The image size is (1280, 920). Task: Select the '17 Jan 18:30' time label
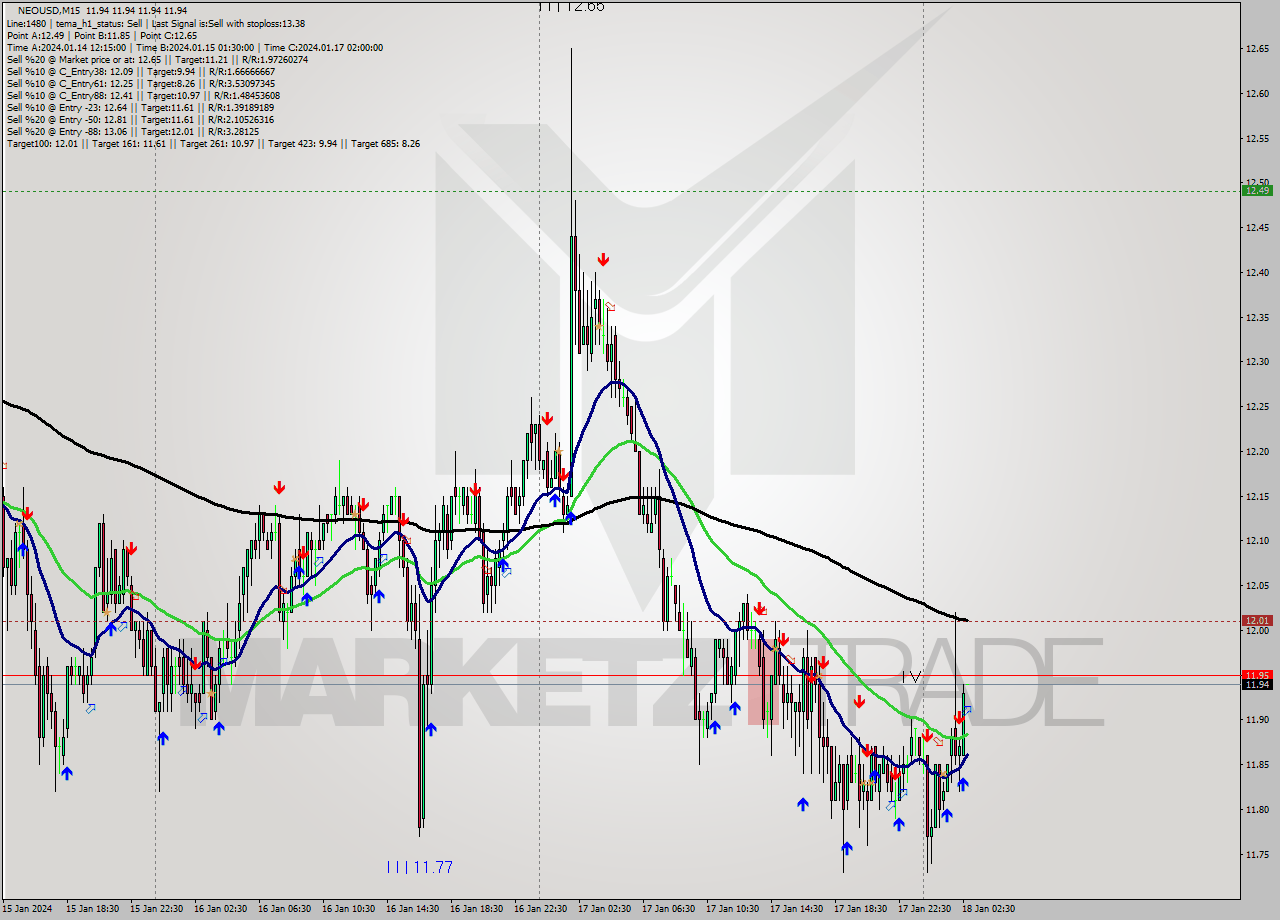860,908
